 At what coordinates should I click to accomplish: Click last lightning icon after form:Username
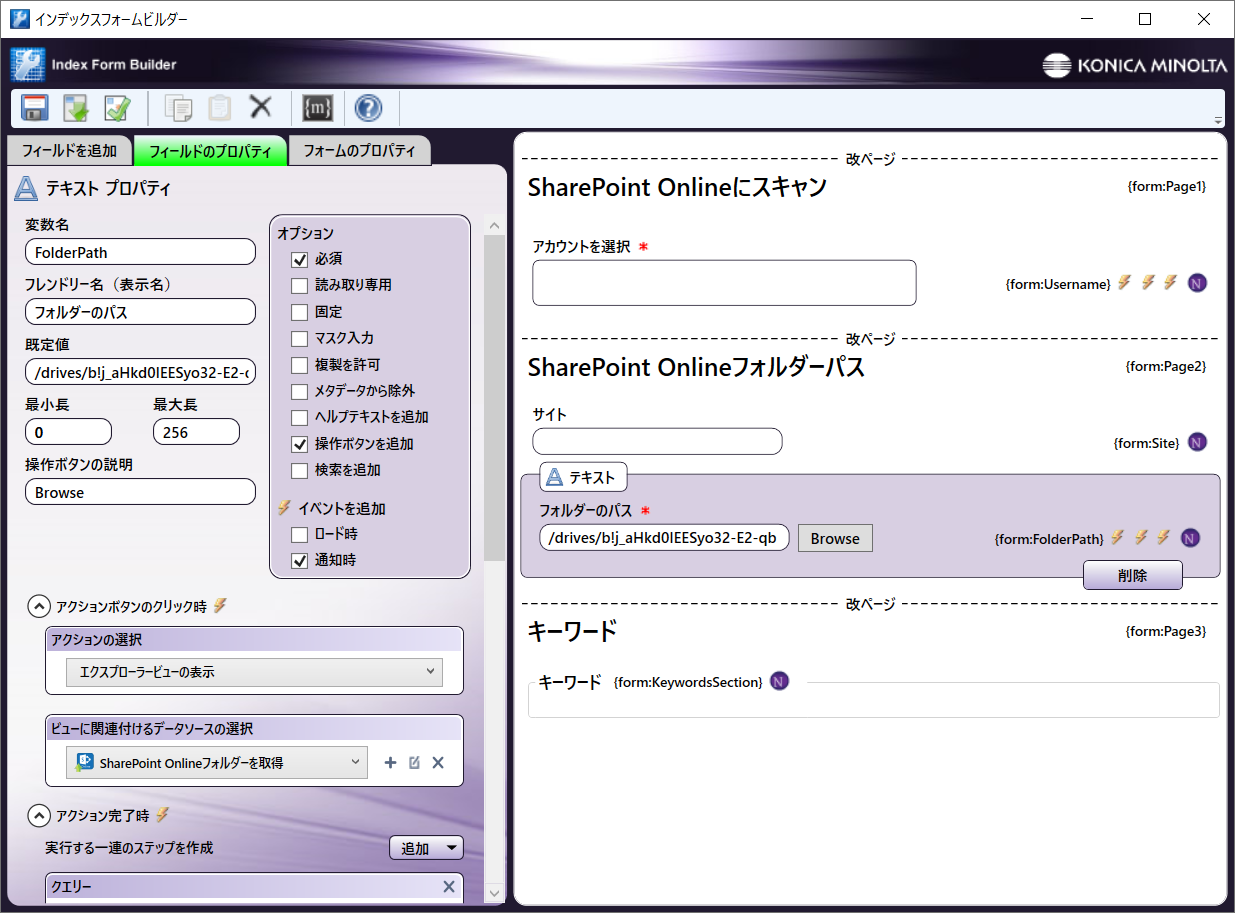point(1170,283)
